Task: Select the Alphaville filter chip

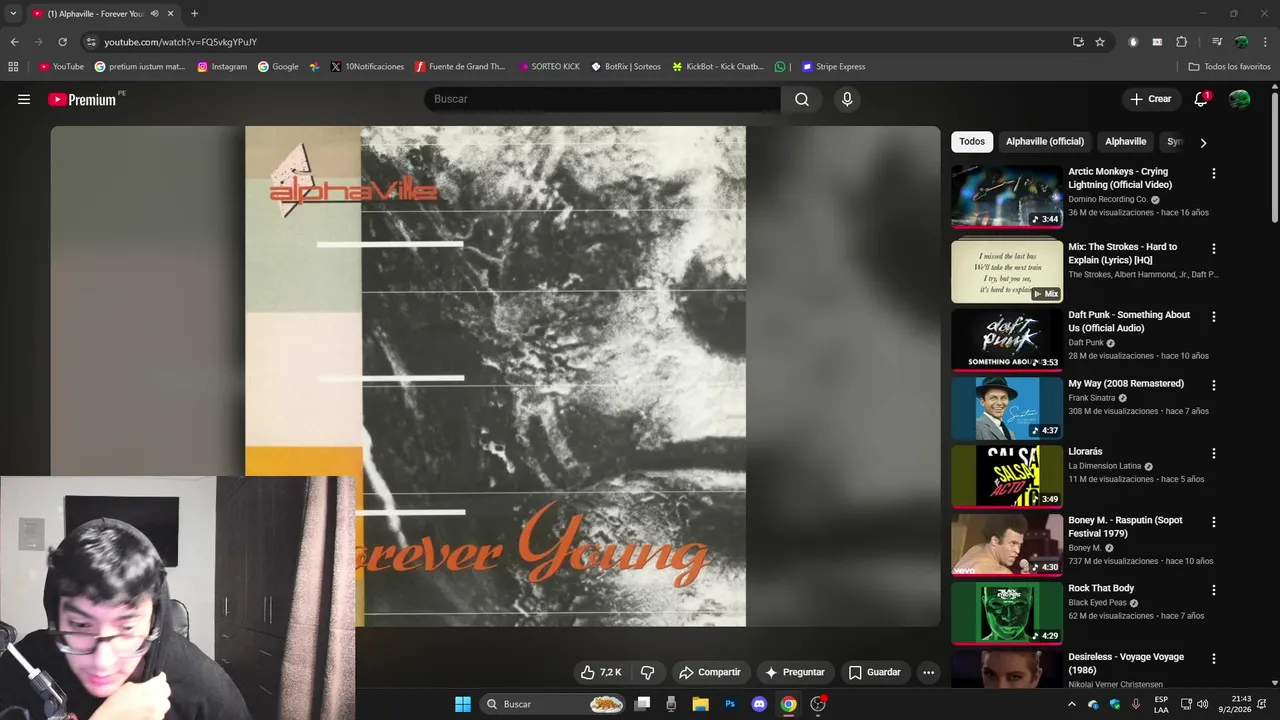Action: click(x=1126, y=142)
